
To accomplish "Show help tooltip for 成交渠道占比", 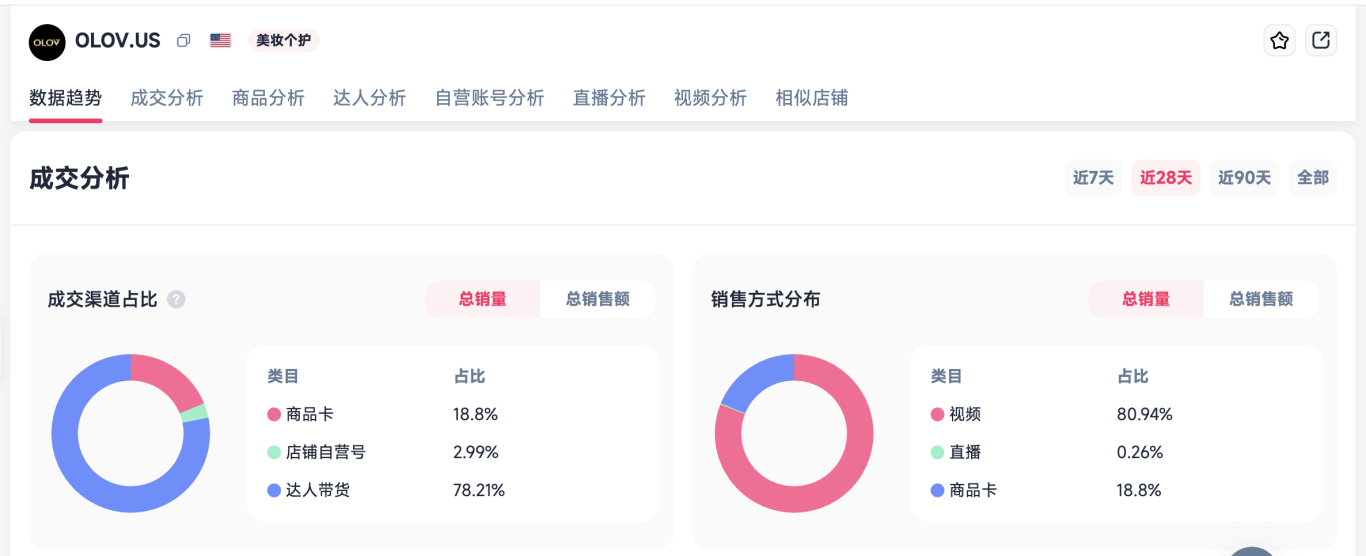I will 176,299.
